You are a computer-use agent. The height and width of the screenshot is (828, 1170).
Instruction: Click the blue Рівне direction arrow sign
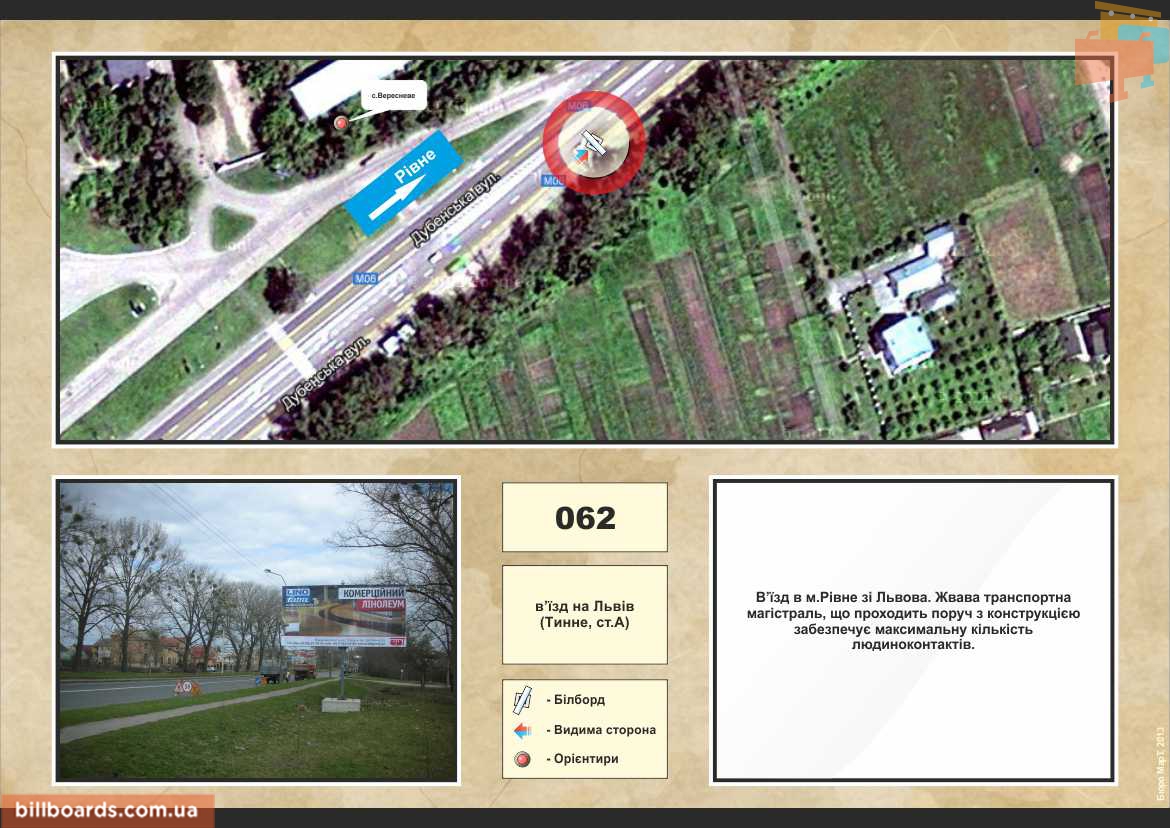coord(404,183)
